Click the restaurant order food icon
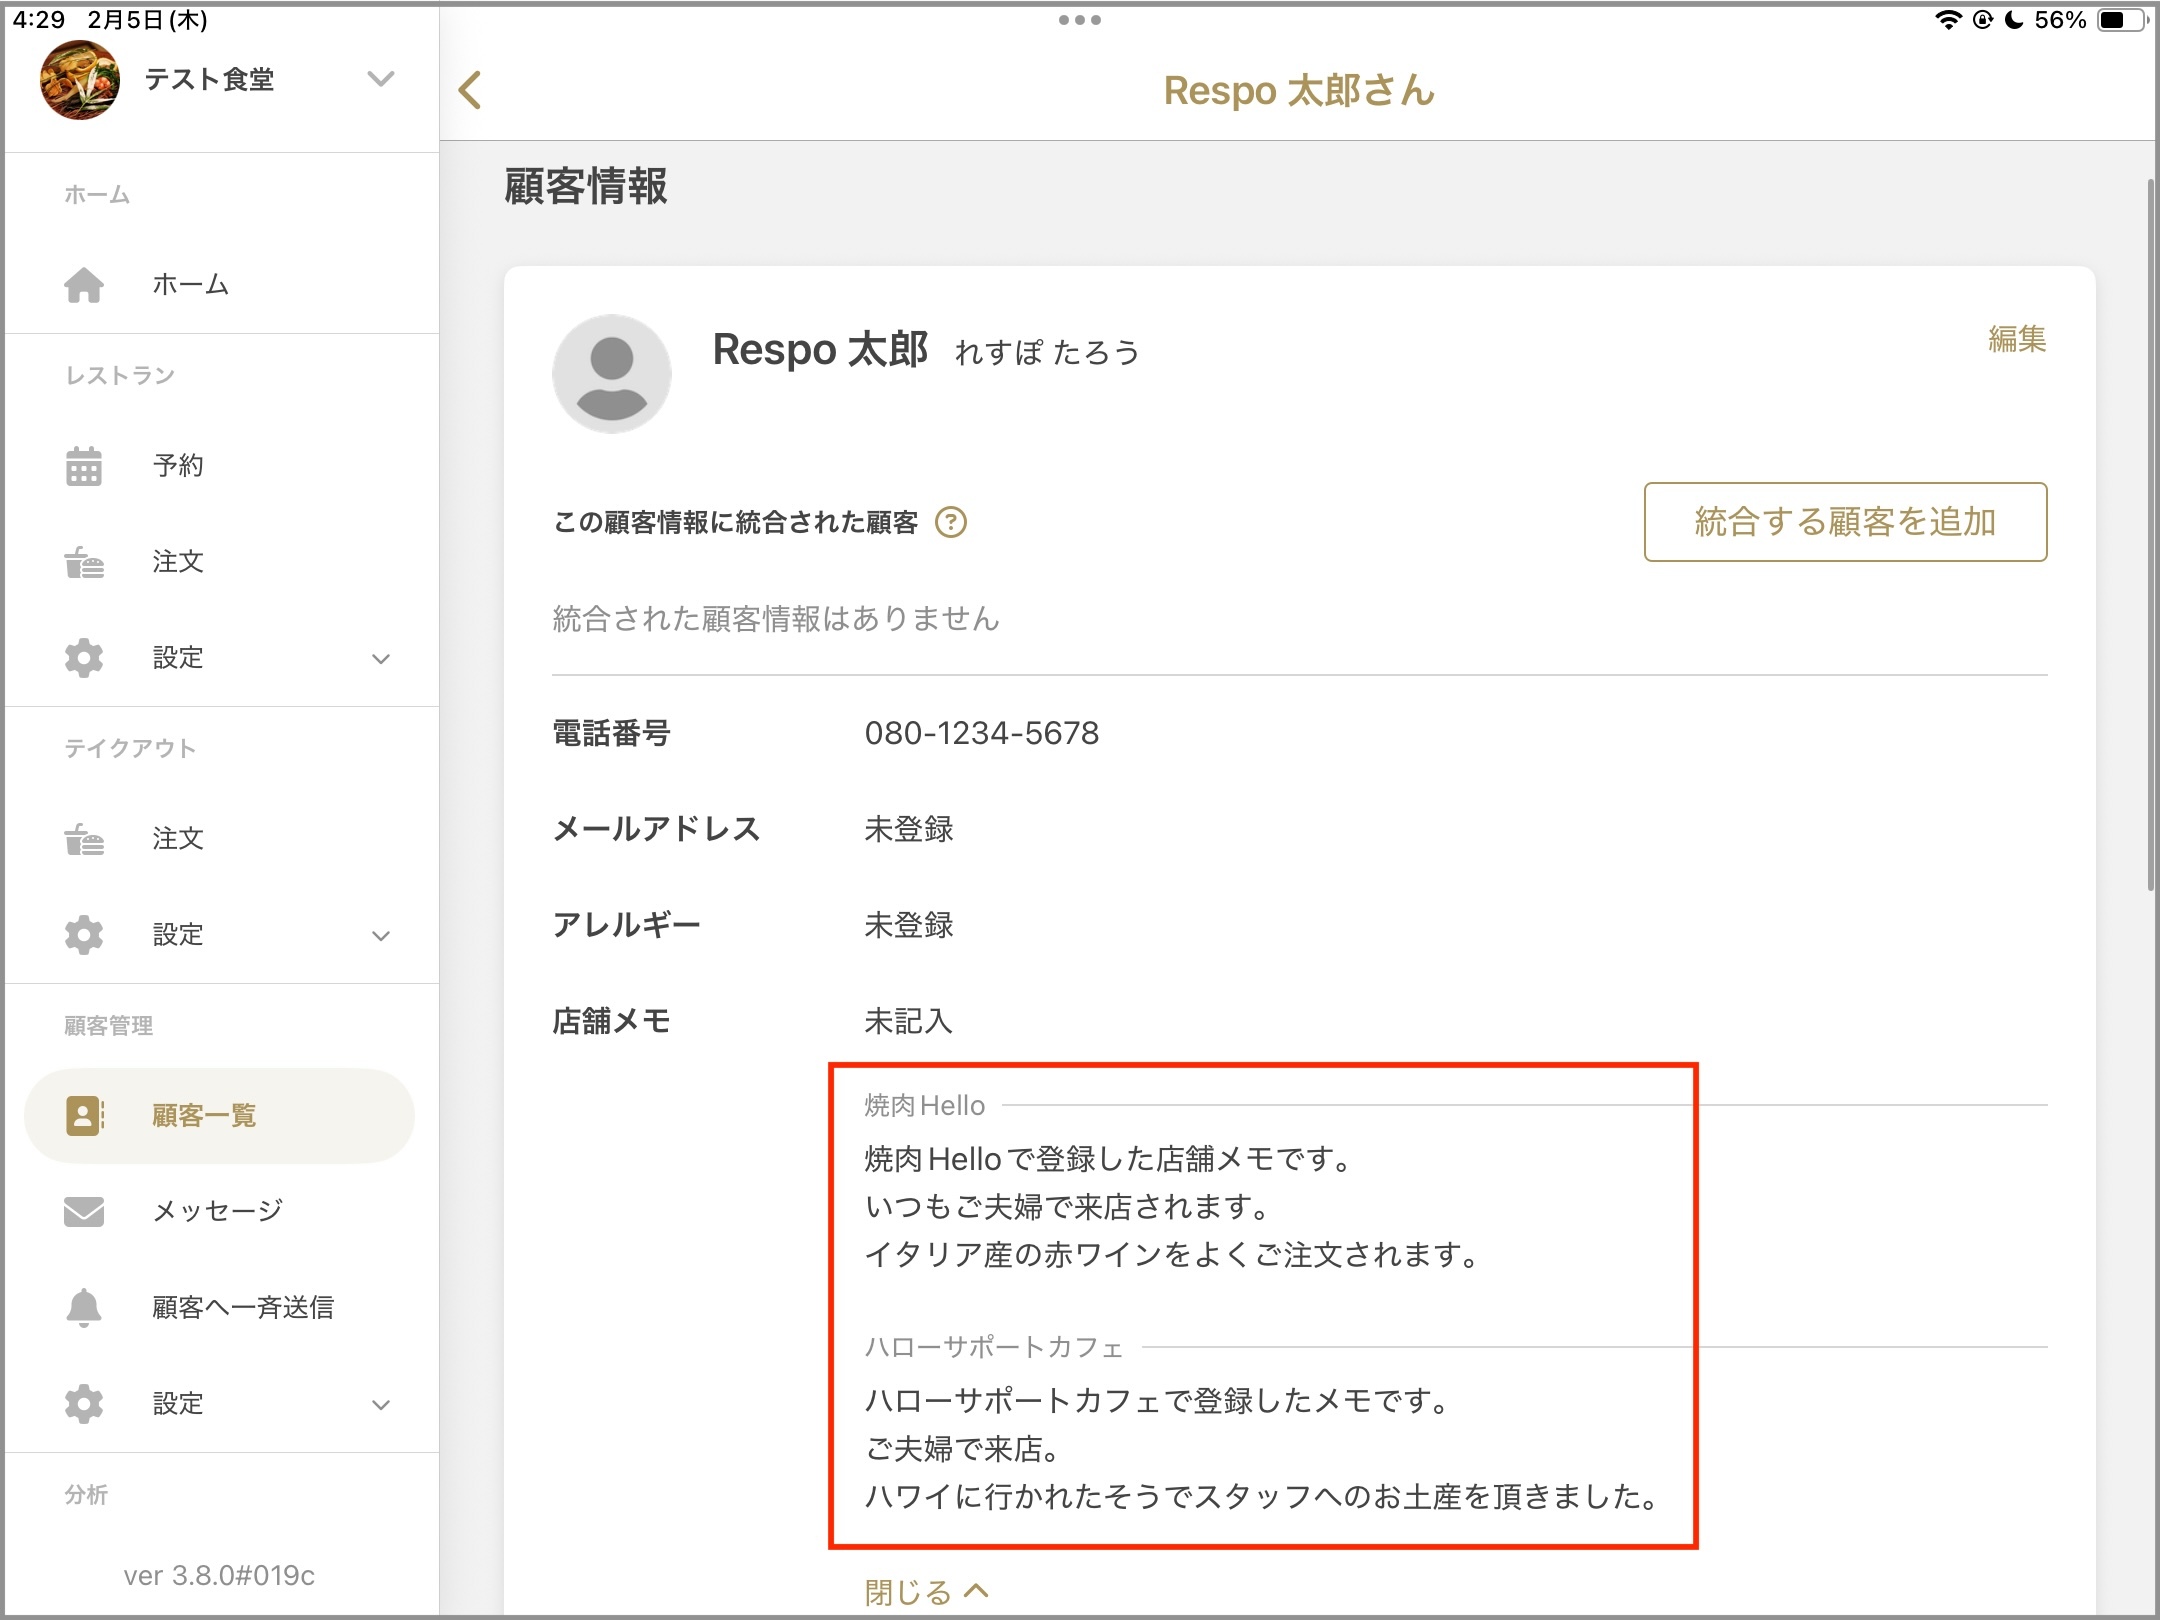 click(x=84, y=562)
